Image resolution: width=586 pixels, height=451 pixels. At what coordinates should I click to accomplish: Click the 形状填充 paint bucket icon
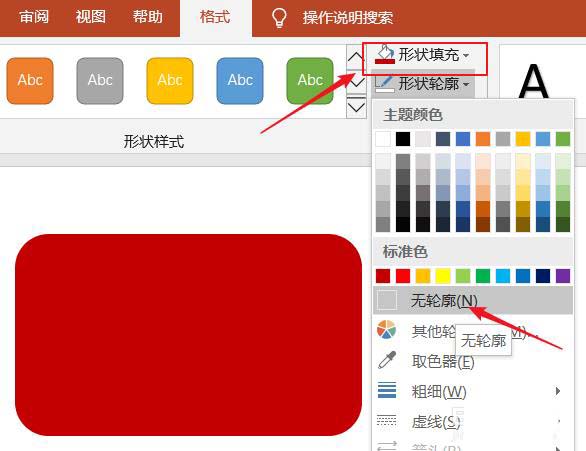385,55
